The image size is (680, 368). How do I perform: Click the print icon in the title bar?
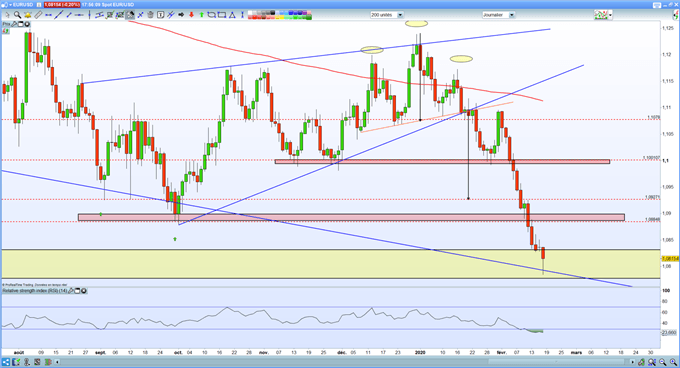(x=656, y=5)
